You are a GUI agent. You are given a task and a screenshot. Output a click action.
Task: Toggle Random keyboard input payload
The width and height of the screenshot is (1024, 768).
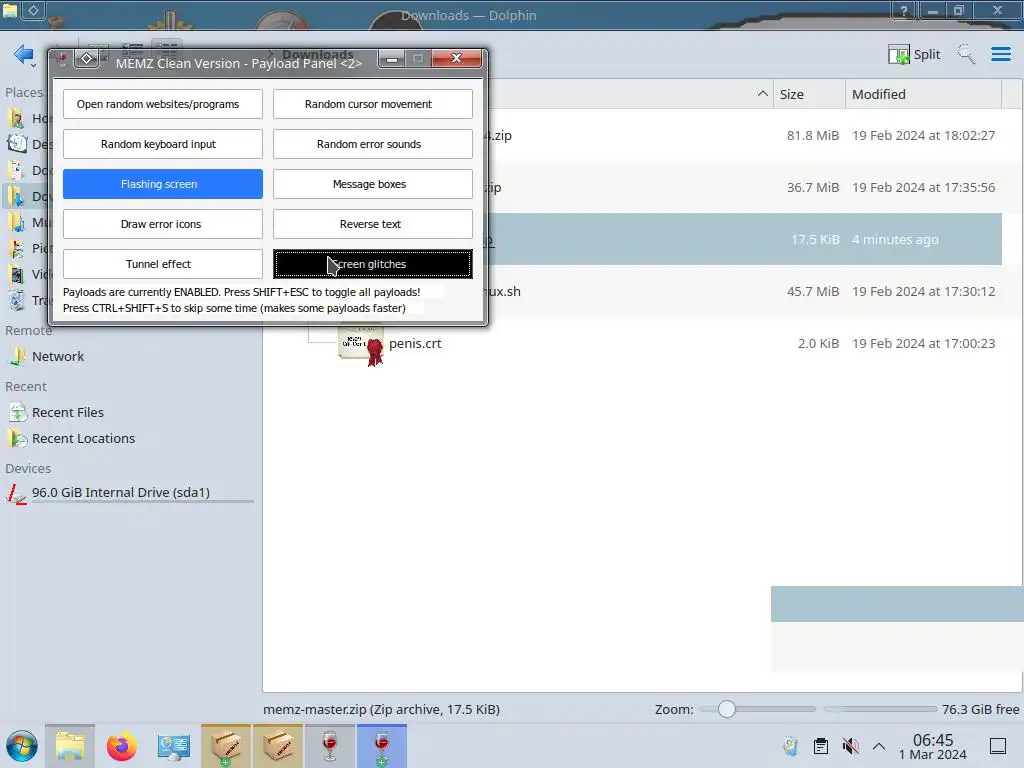click(x=163, y=144)
